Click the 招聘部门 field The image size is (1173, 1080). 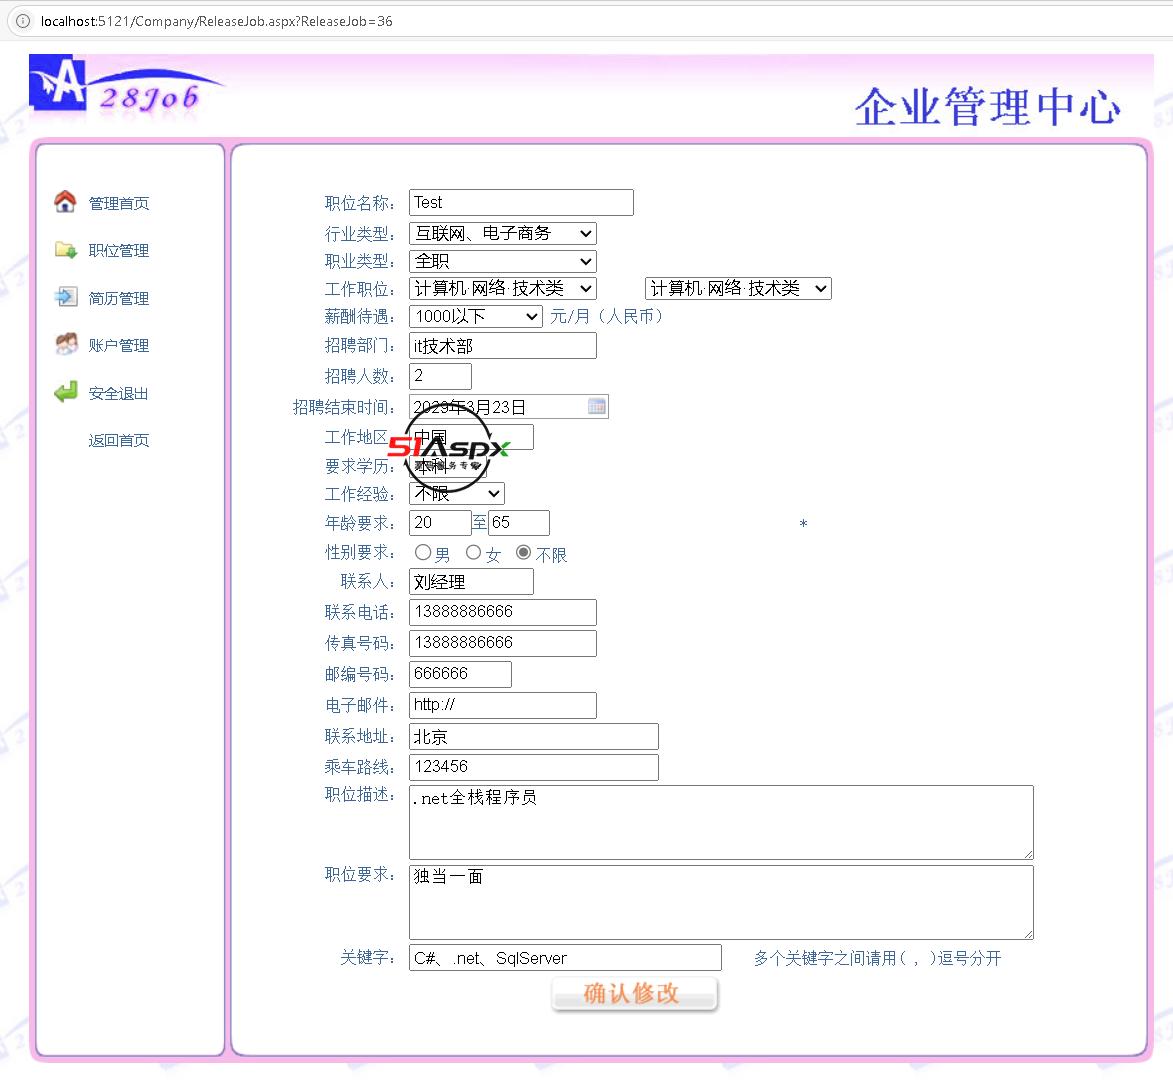click(x=503, y=346)
